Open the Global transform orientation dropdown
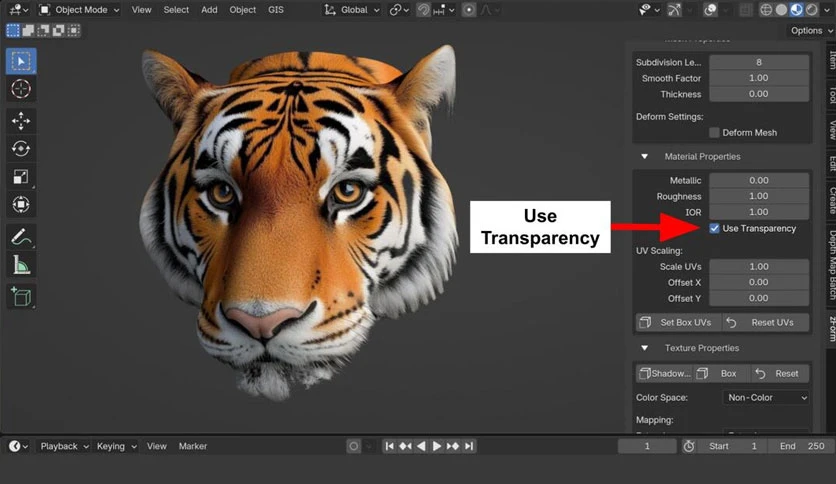The height and width of the screenshot is (484, 836). [352, 10]
